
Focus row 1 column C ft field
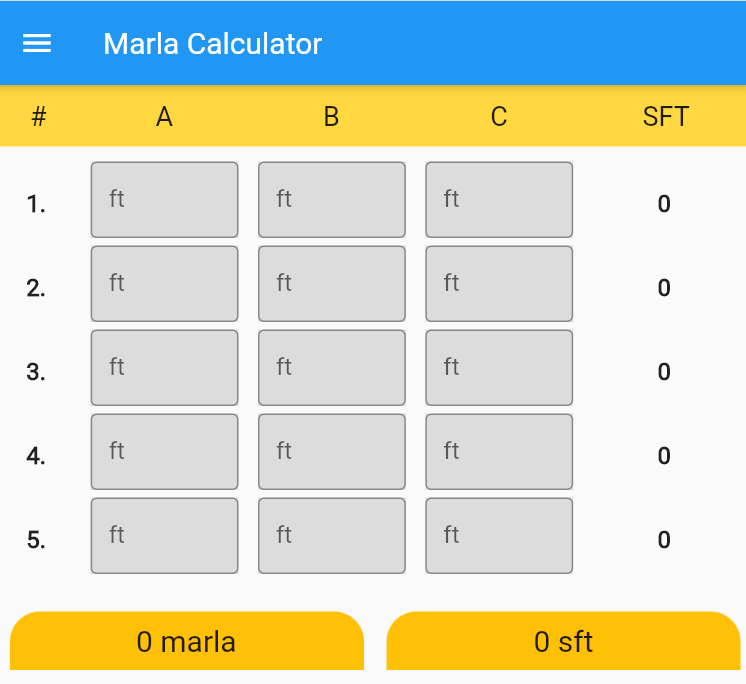499,200
